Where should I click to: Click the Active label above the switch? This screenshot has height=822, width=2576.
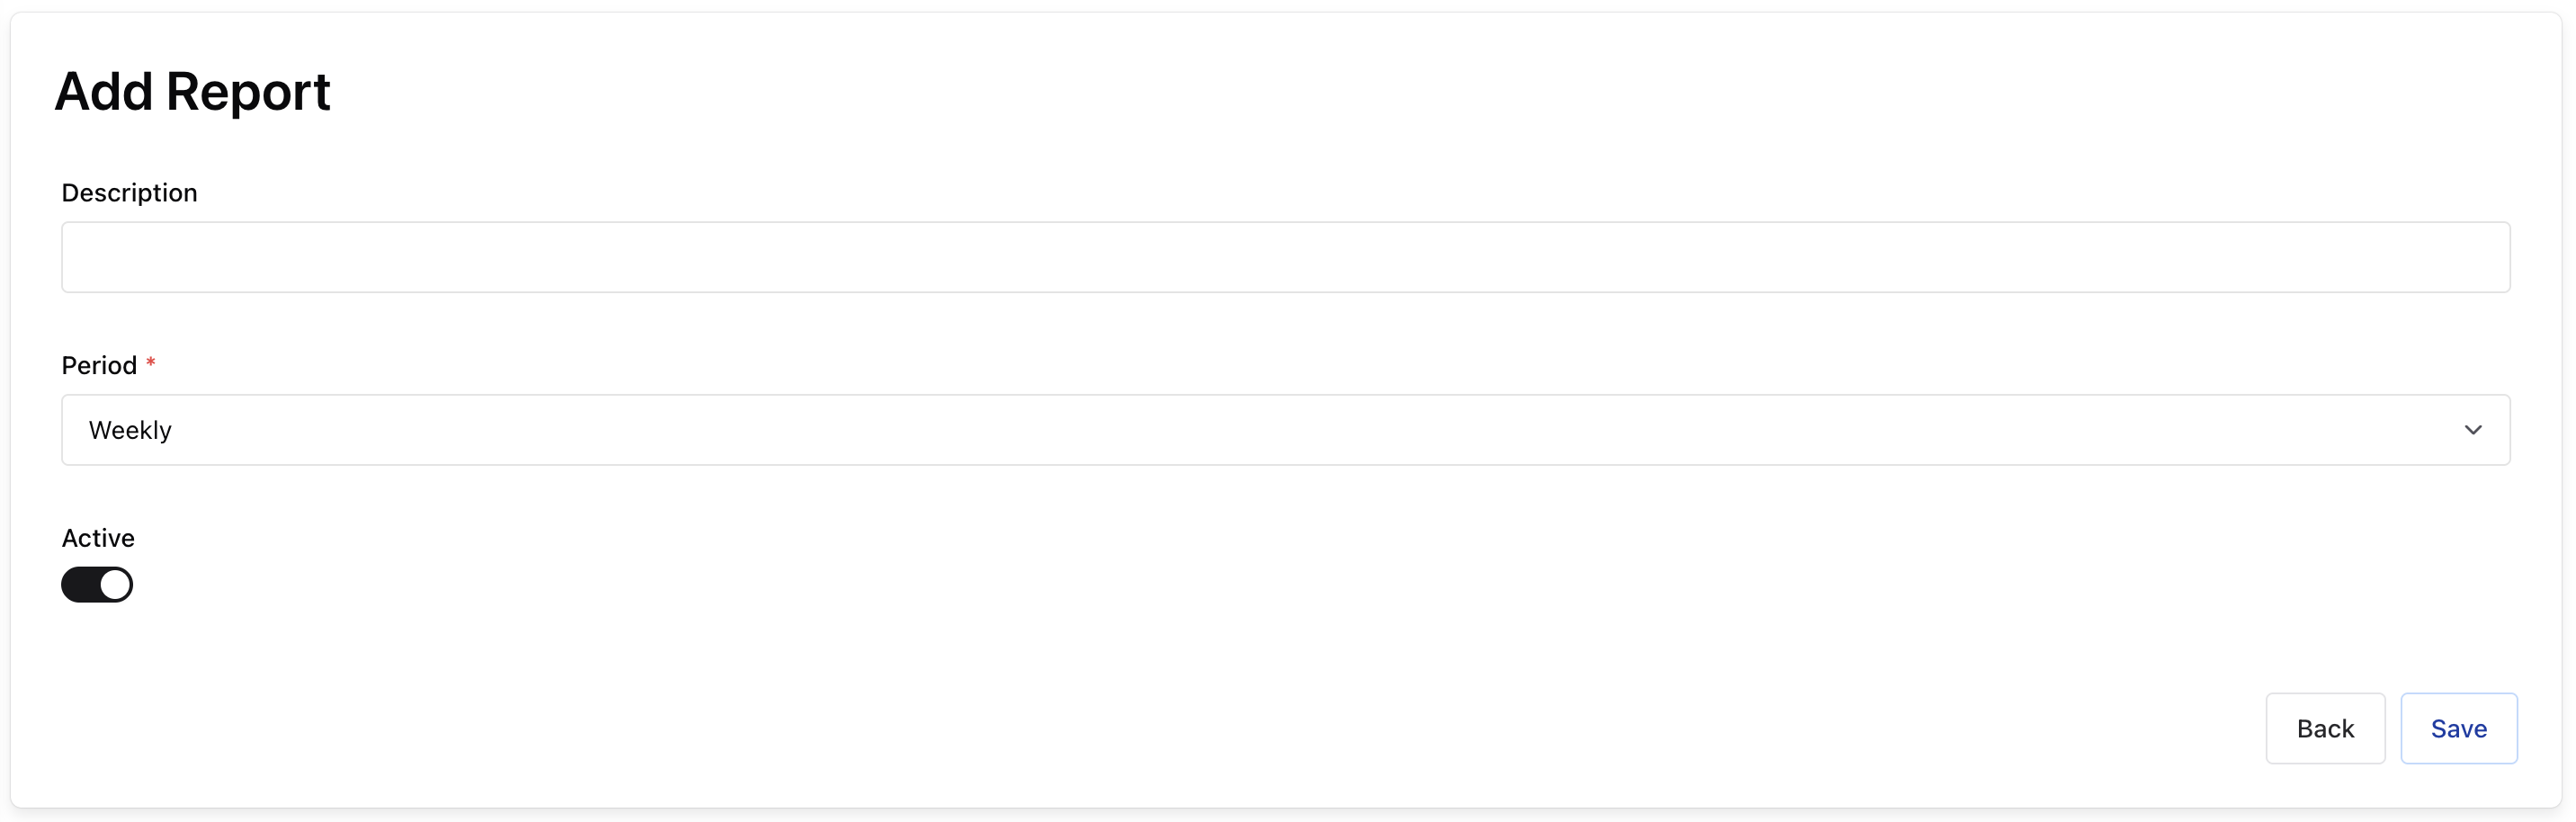[98, 538]
